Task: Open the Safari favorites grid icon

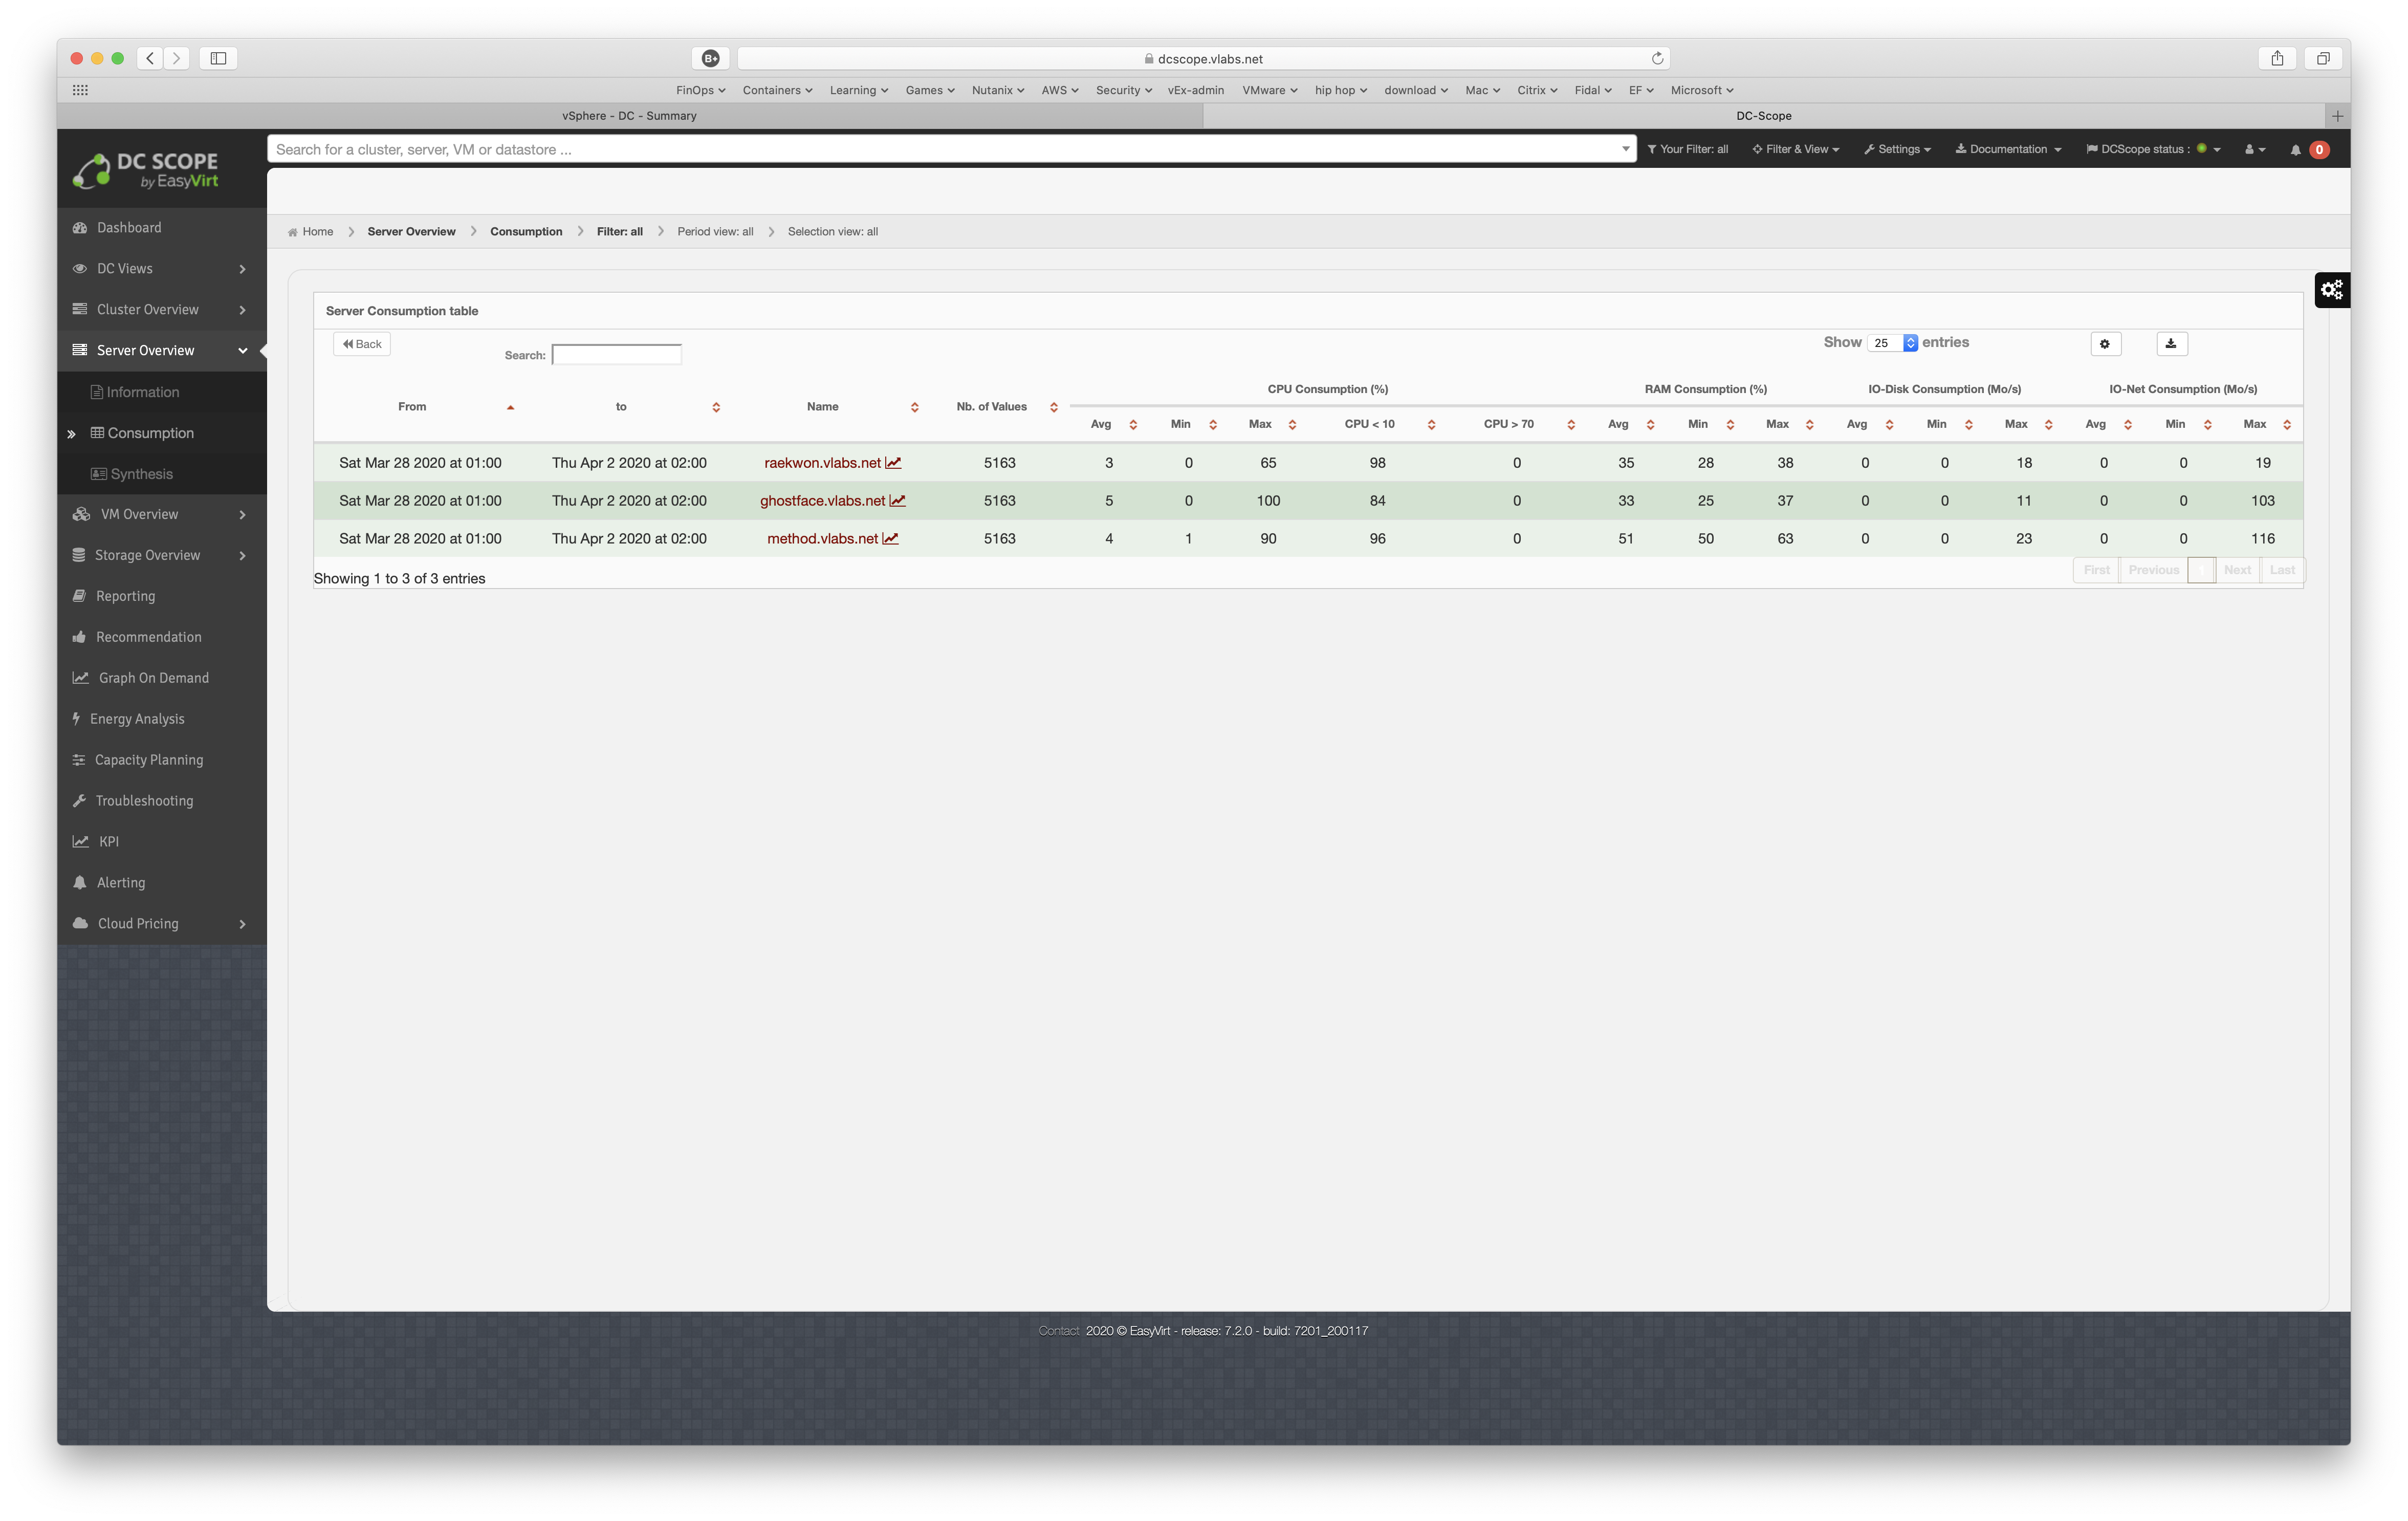Action: 80,90
